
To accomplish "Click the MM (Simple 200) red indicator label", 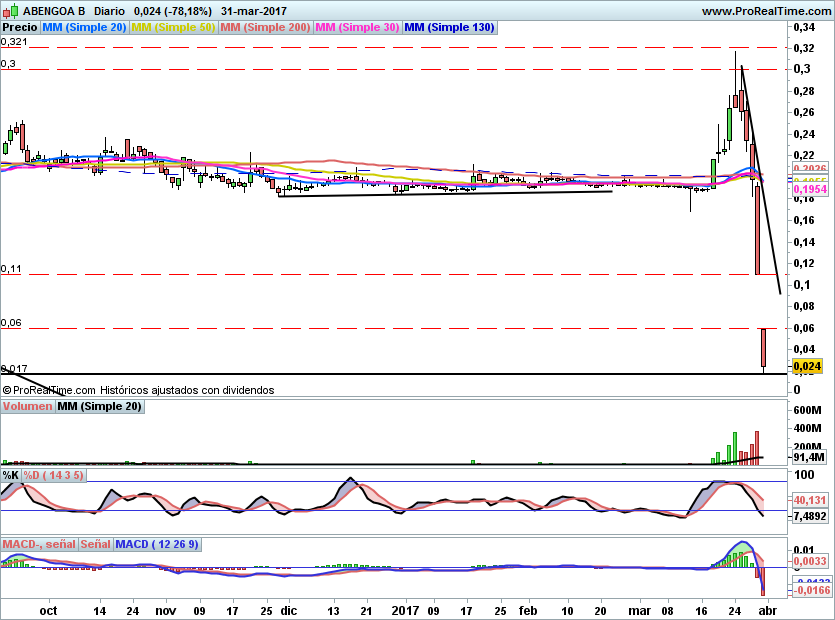I will click(x=265, y=27).
